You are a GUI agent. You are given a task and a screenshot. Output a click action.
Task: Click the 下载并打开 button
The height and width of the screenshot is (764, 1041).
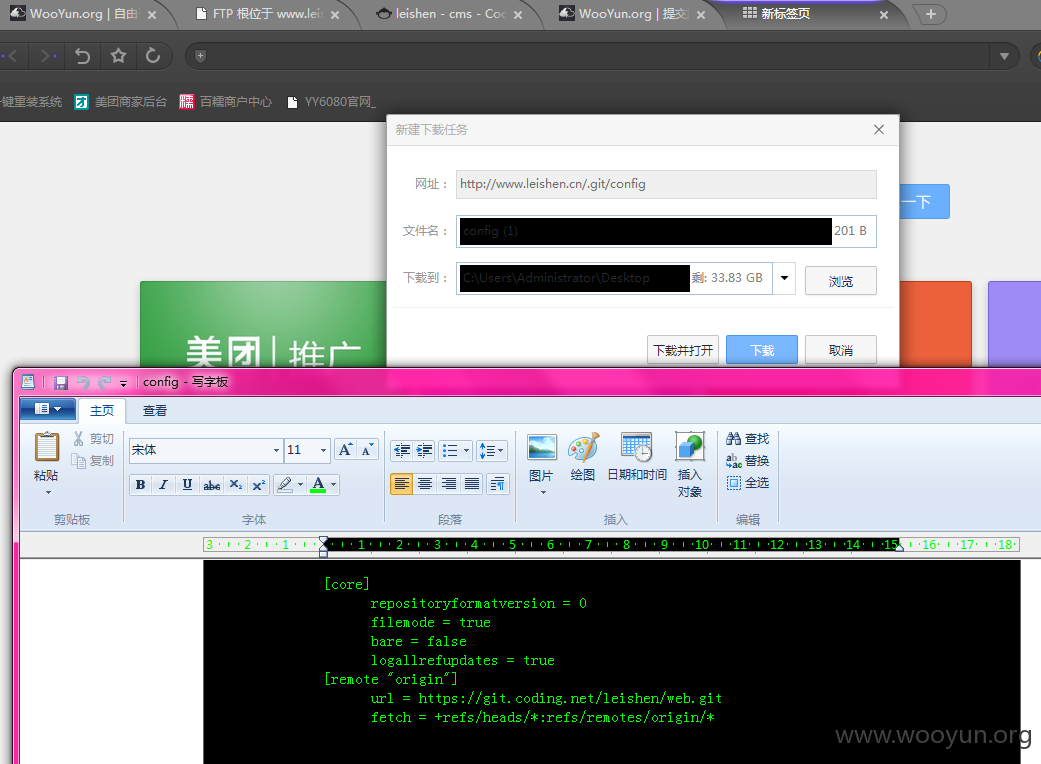pyautogui.click(x=683, y=350)
